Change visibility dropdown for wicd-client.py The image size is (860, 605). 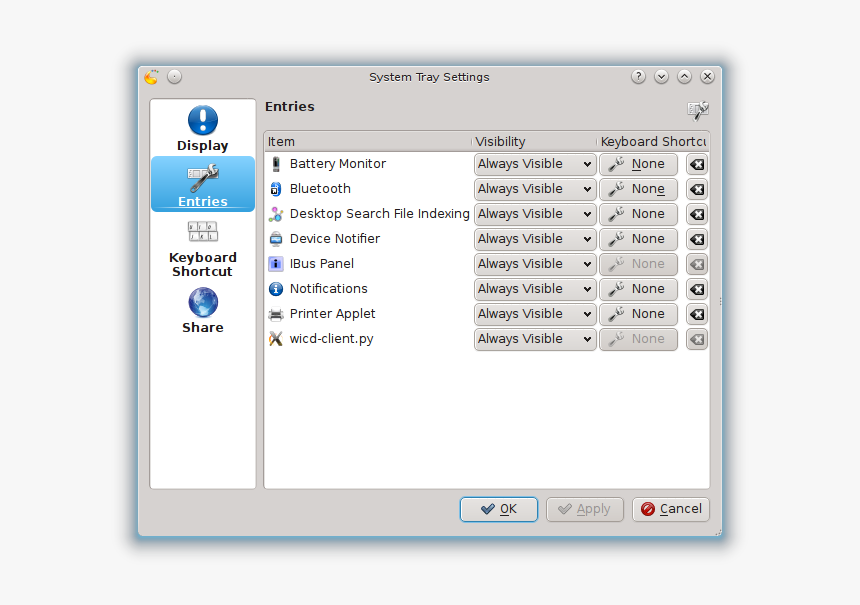534,339
